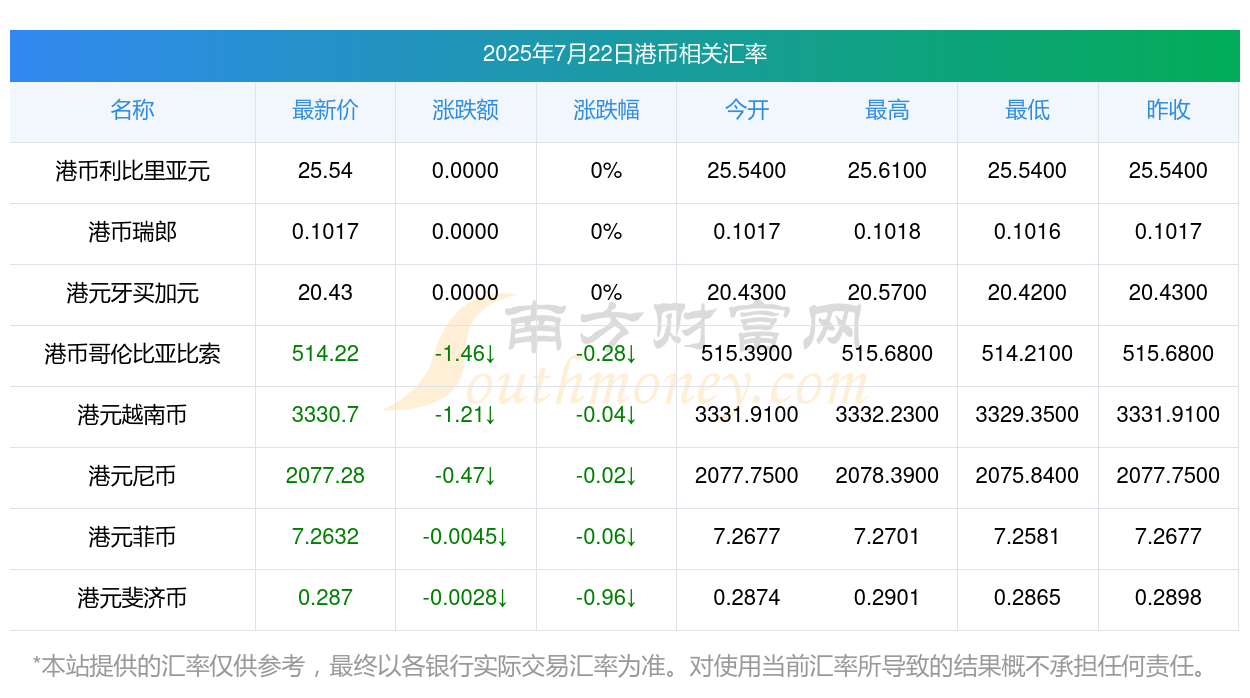Select the 港币利比里亚元 row name

click(132, 171)
